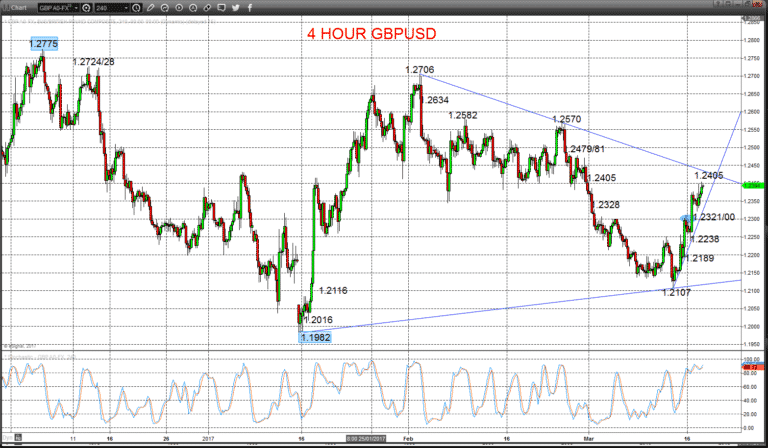The image size is (768, 448).
Task: Click the interval clock icon
Action: 137,8
